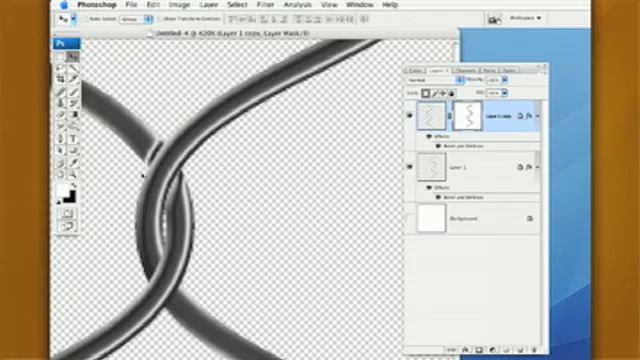
Task: Enable the Auto-Select checkbox
Action: [x=86, y=19]
